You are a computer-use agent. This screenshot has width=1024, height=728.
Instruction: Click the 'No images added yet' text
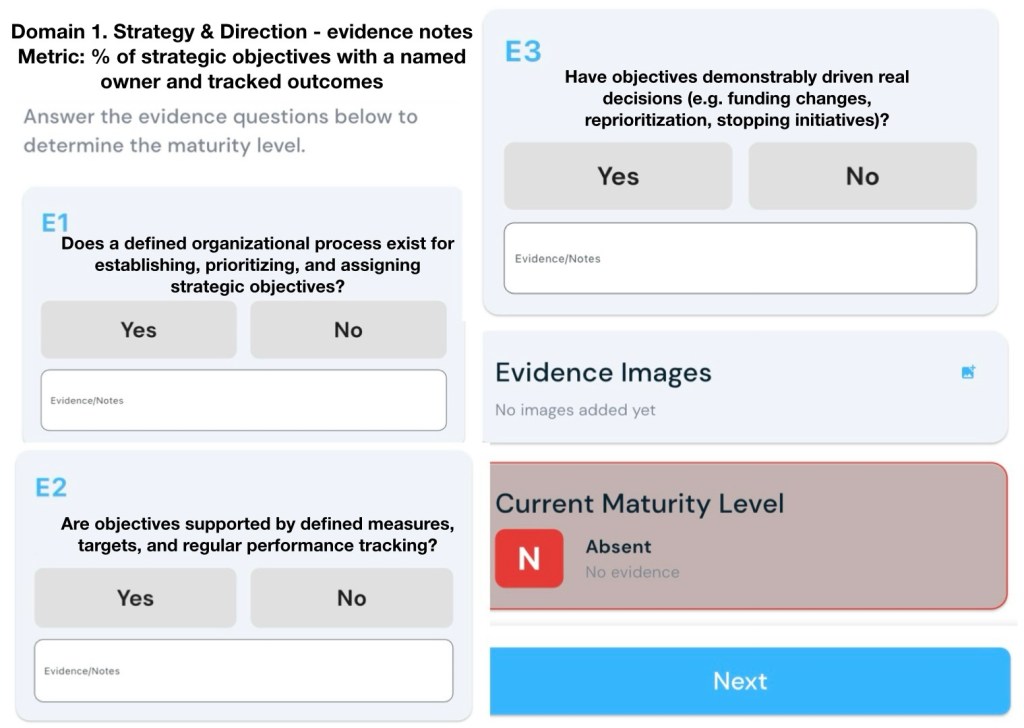point(575,410)
